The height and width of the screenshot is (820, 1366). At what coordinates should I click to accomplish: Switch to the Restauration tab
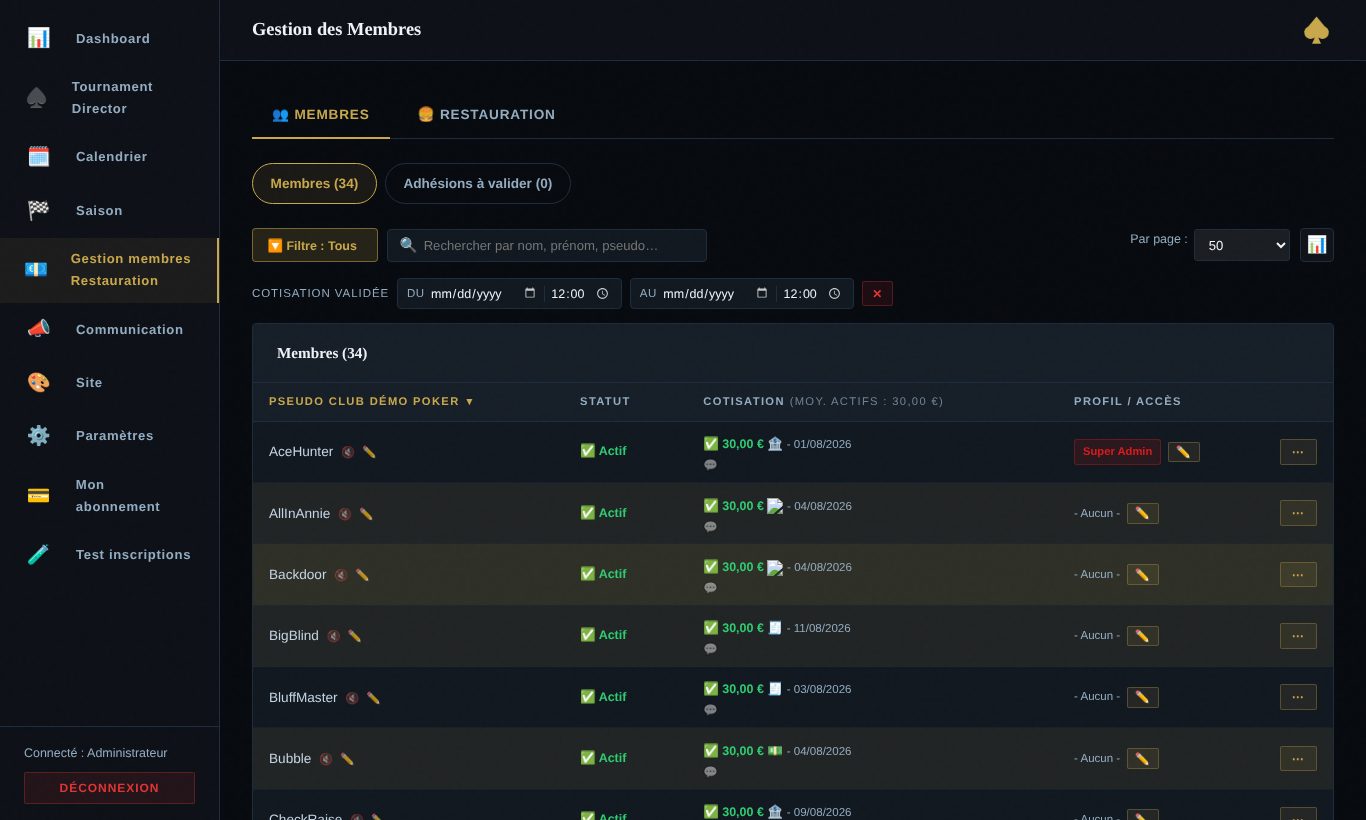486,114
